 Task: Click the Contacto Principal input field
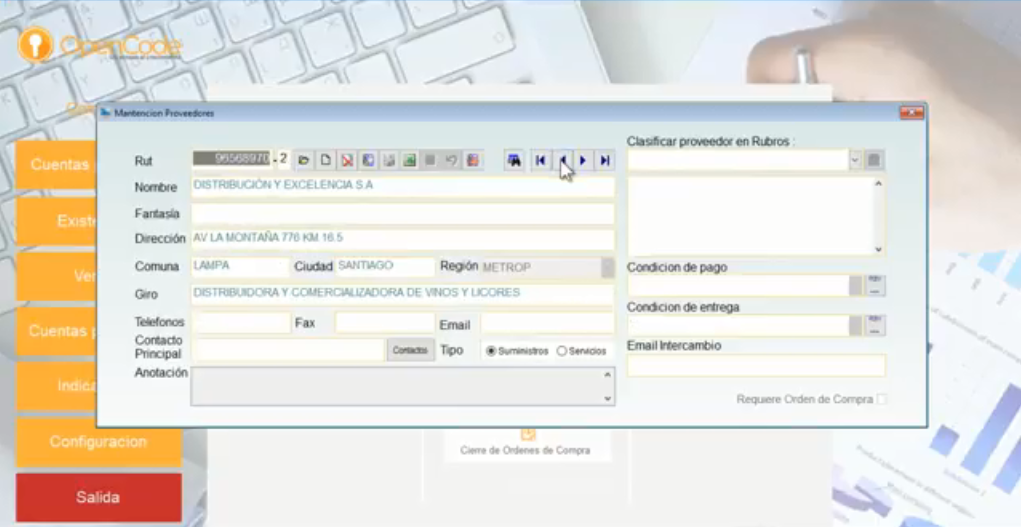(288, 350)
